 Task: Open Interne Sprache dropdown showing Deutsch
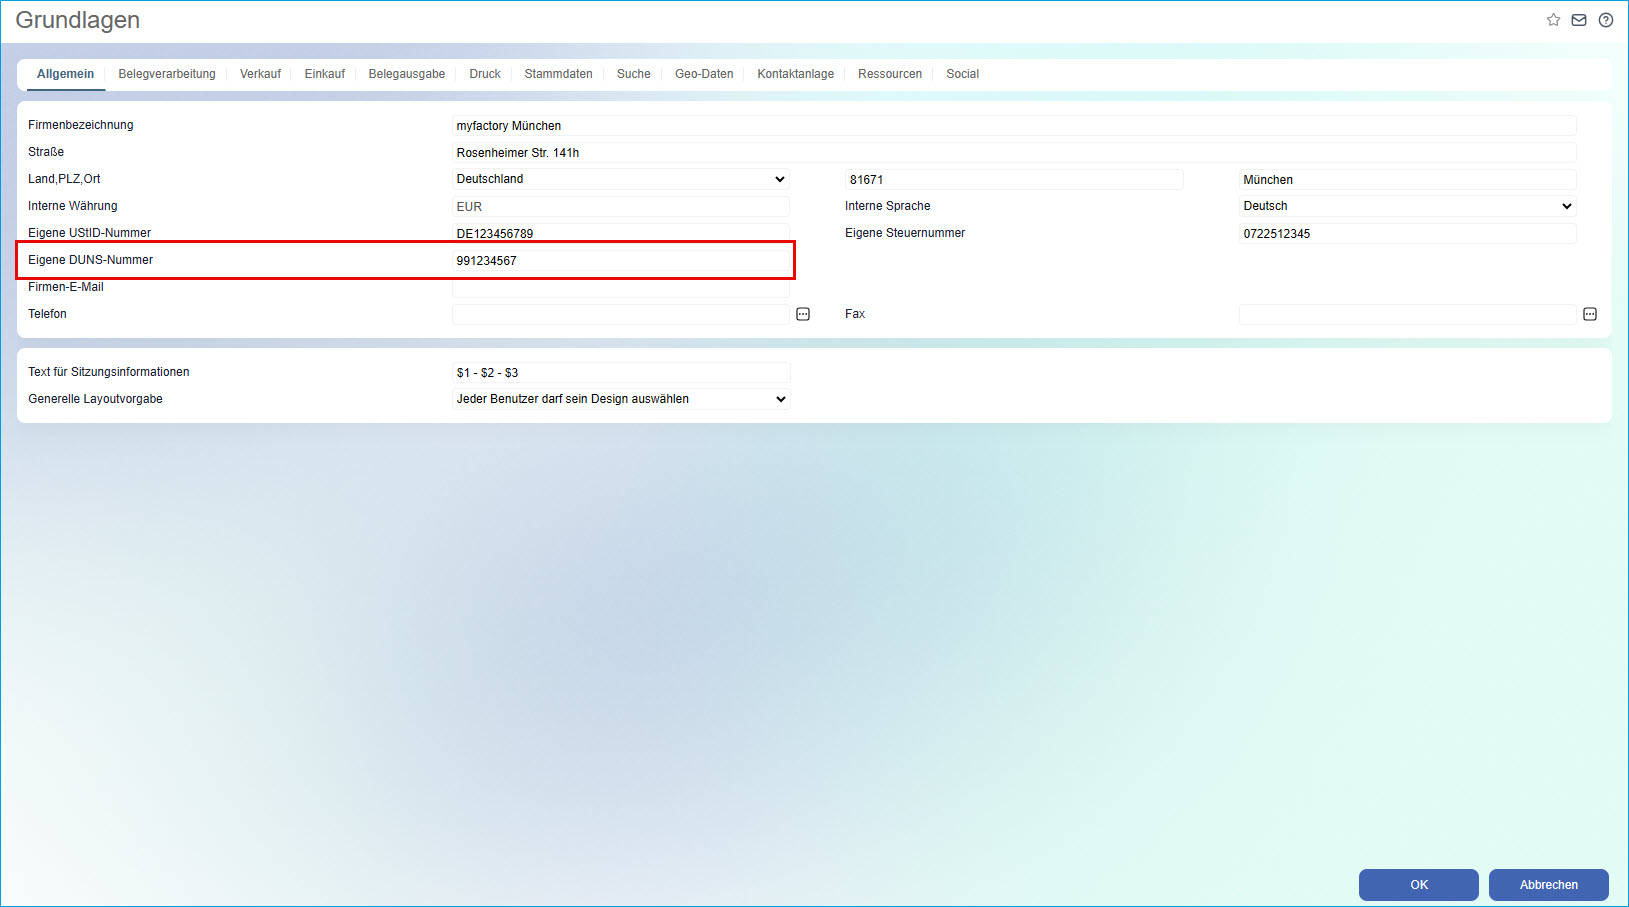coord(1408,206)
